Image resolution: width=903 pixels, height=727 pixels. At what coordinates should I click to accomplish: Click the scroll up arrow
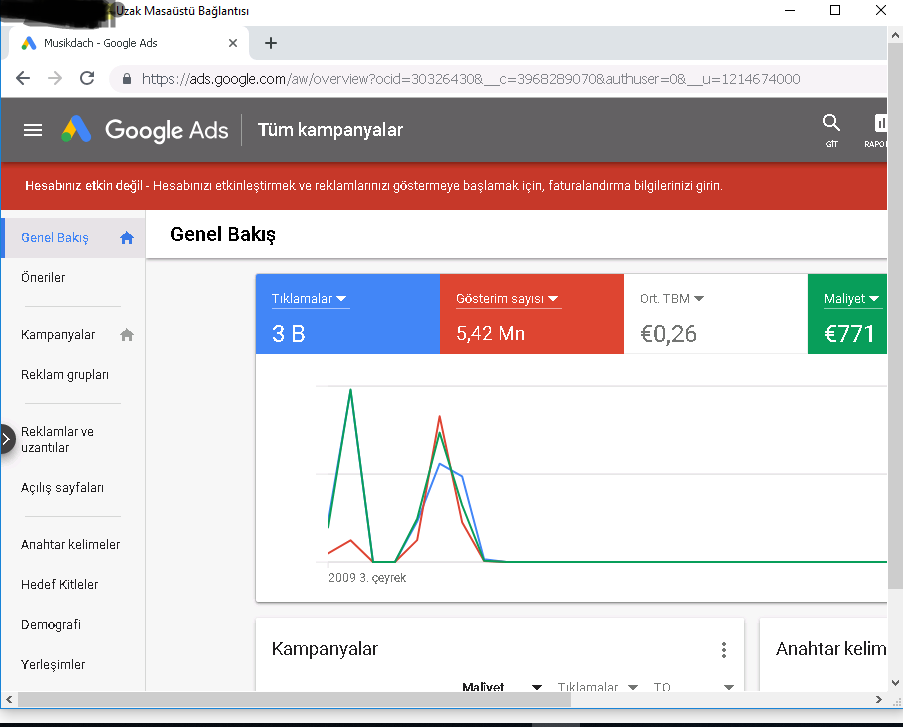click(x=896, y=35)
